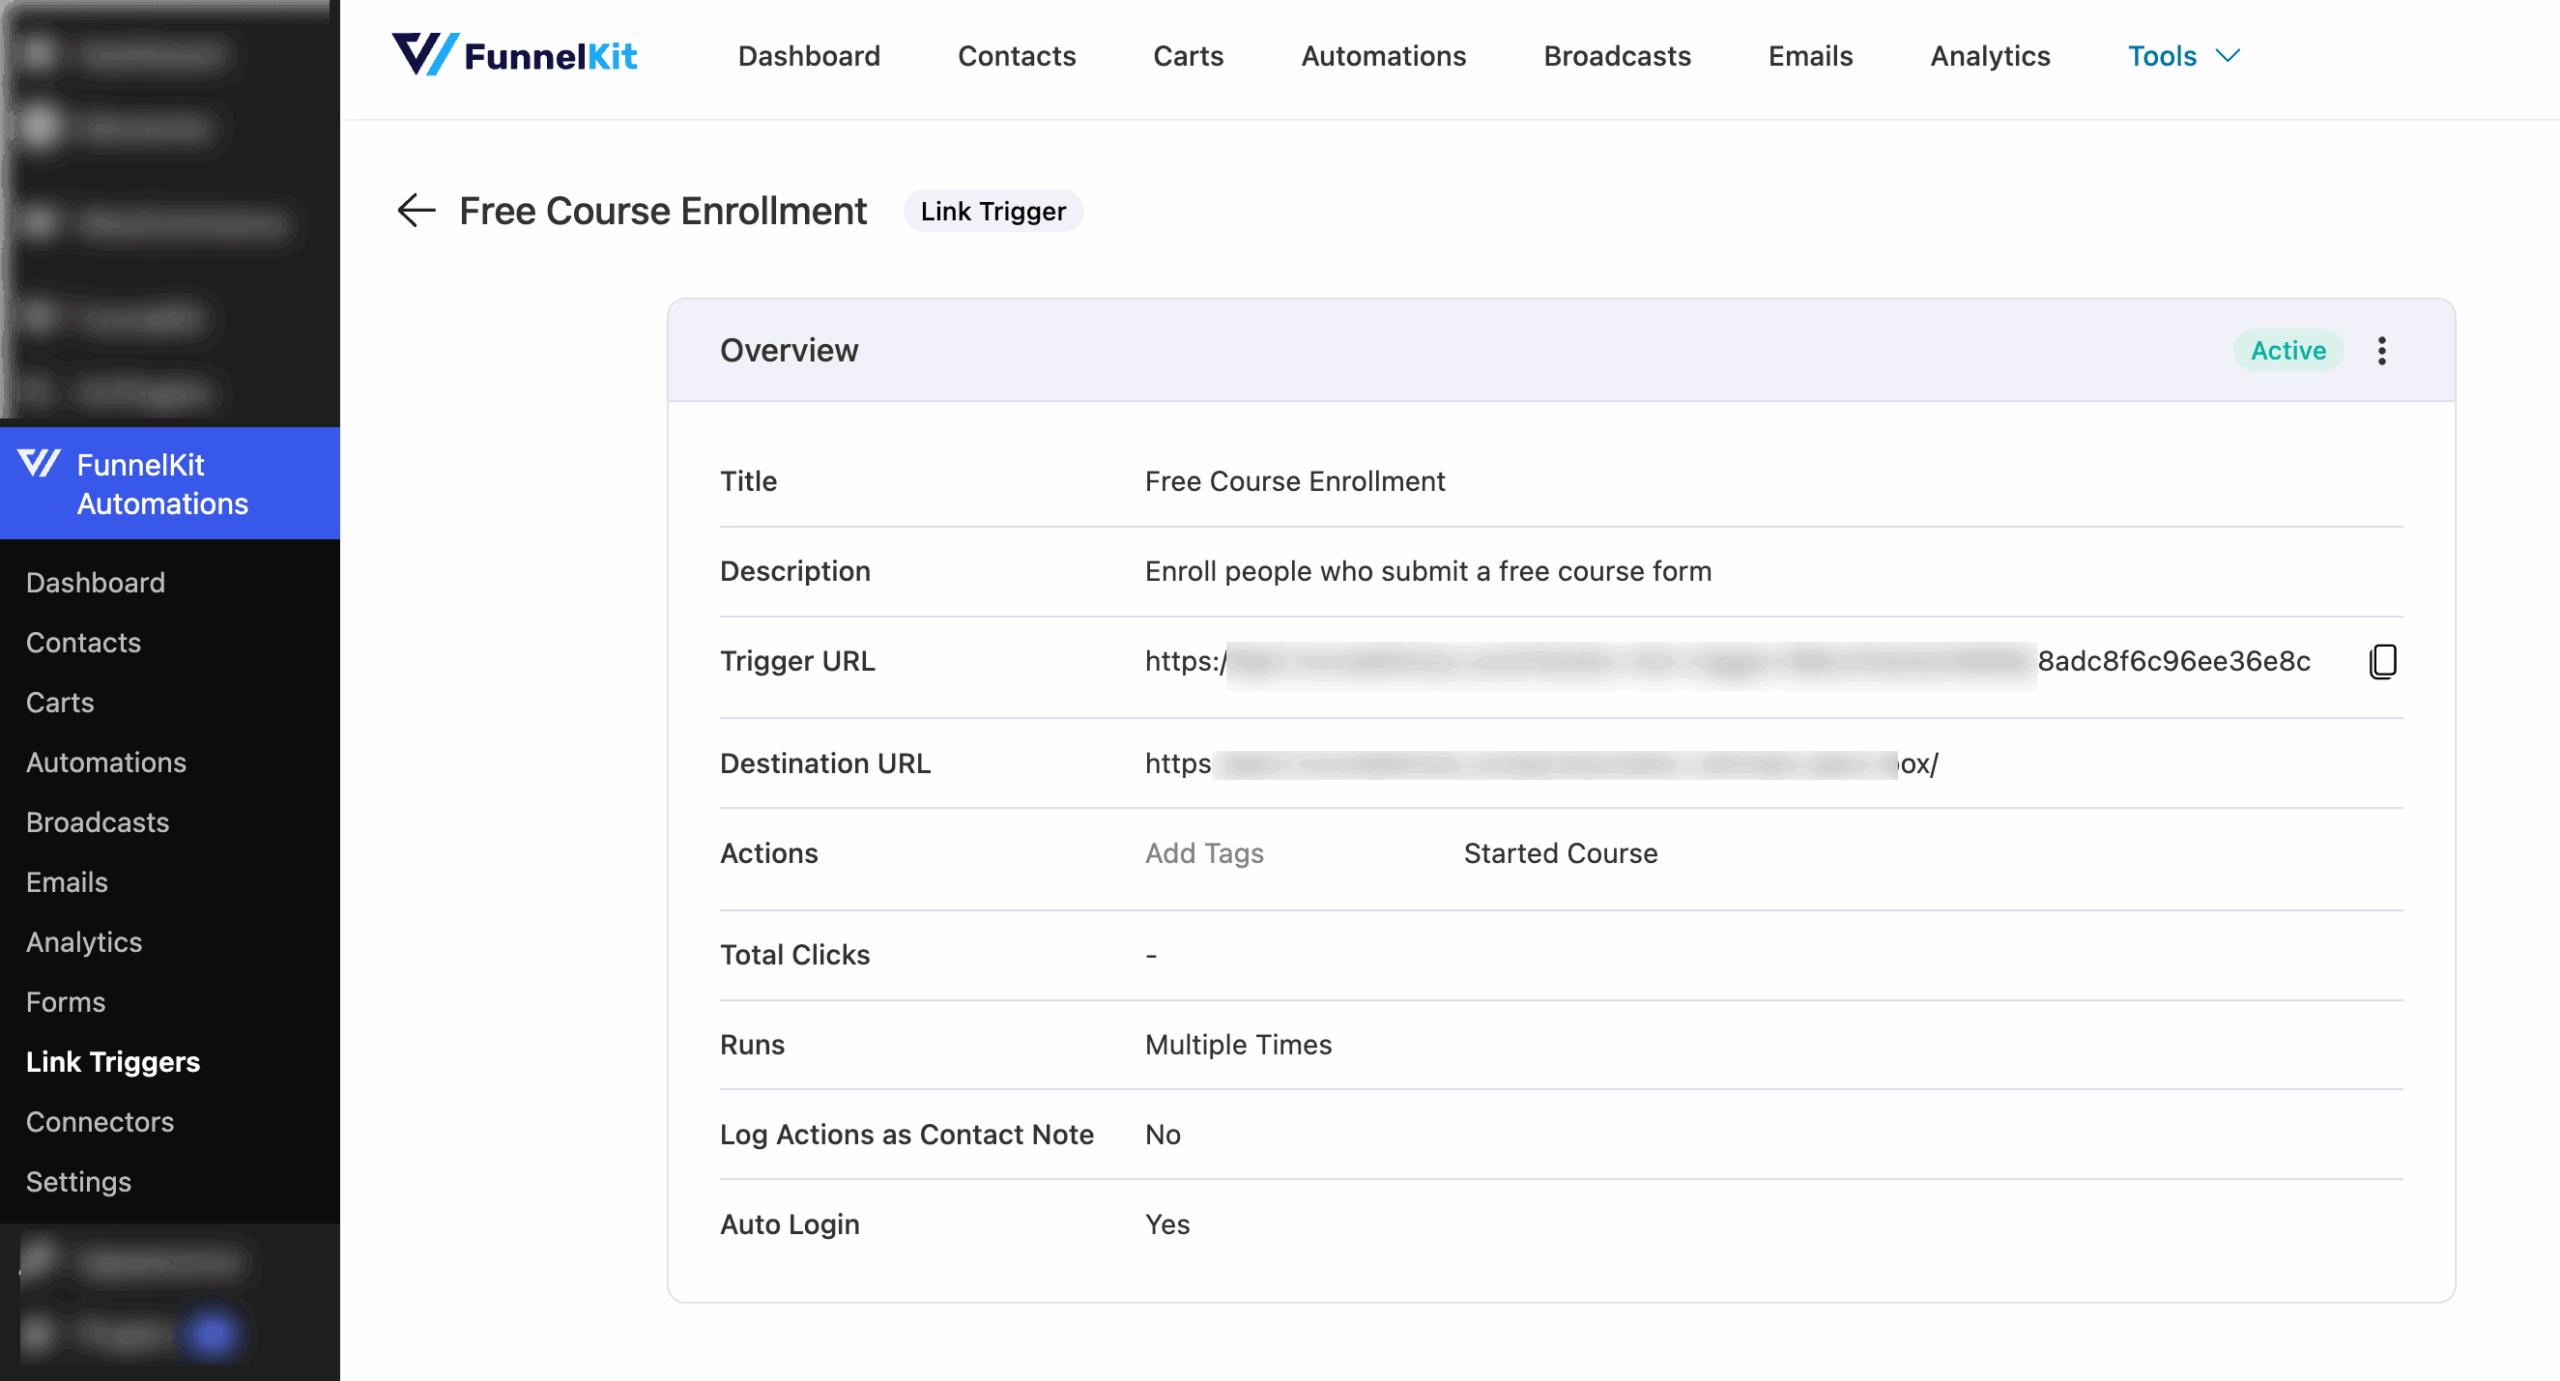
Task: Open the Destination URL link
Action: [1540, 763]
